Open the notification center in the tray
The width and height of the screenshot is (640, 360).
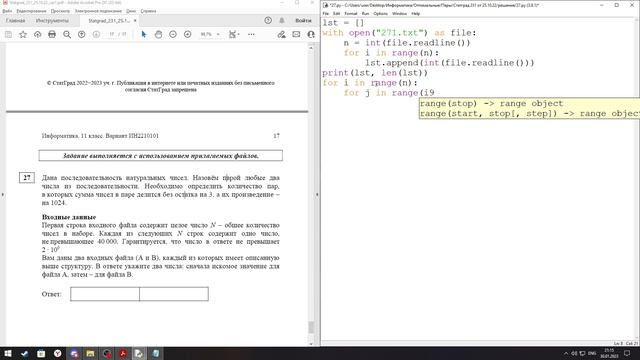627,353
